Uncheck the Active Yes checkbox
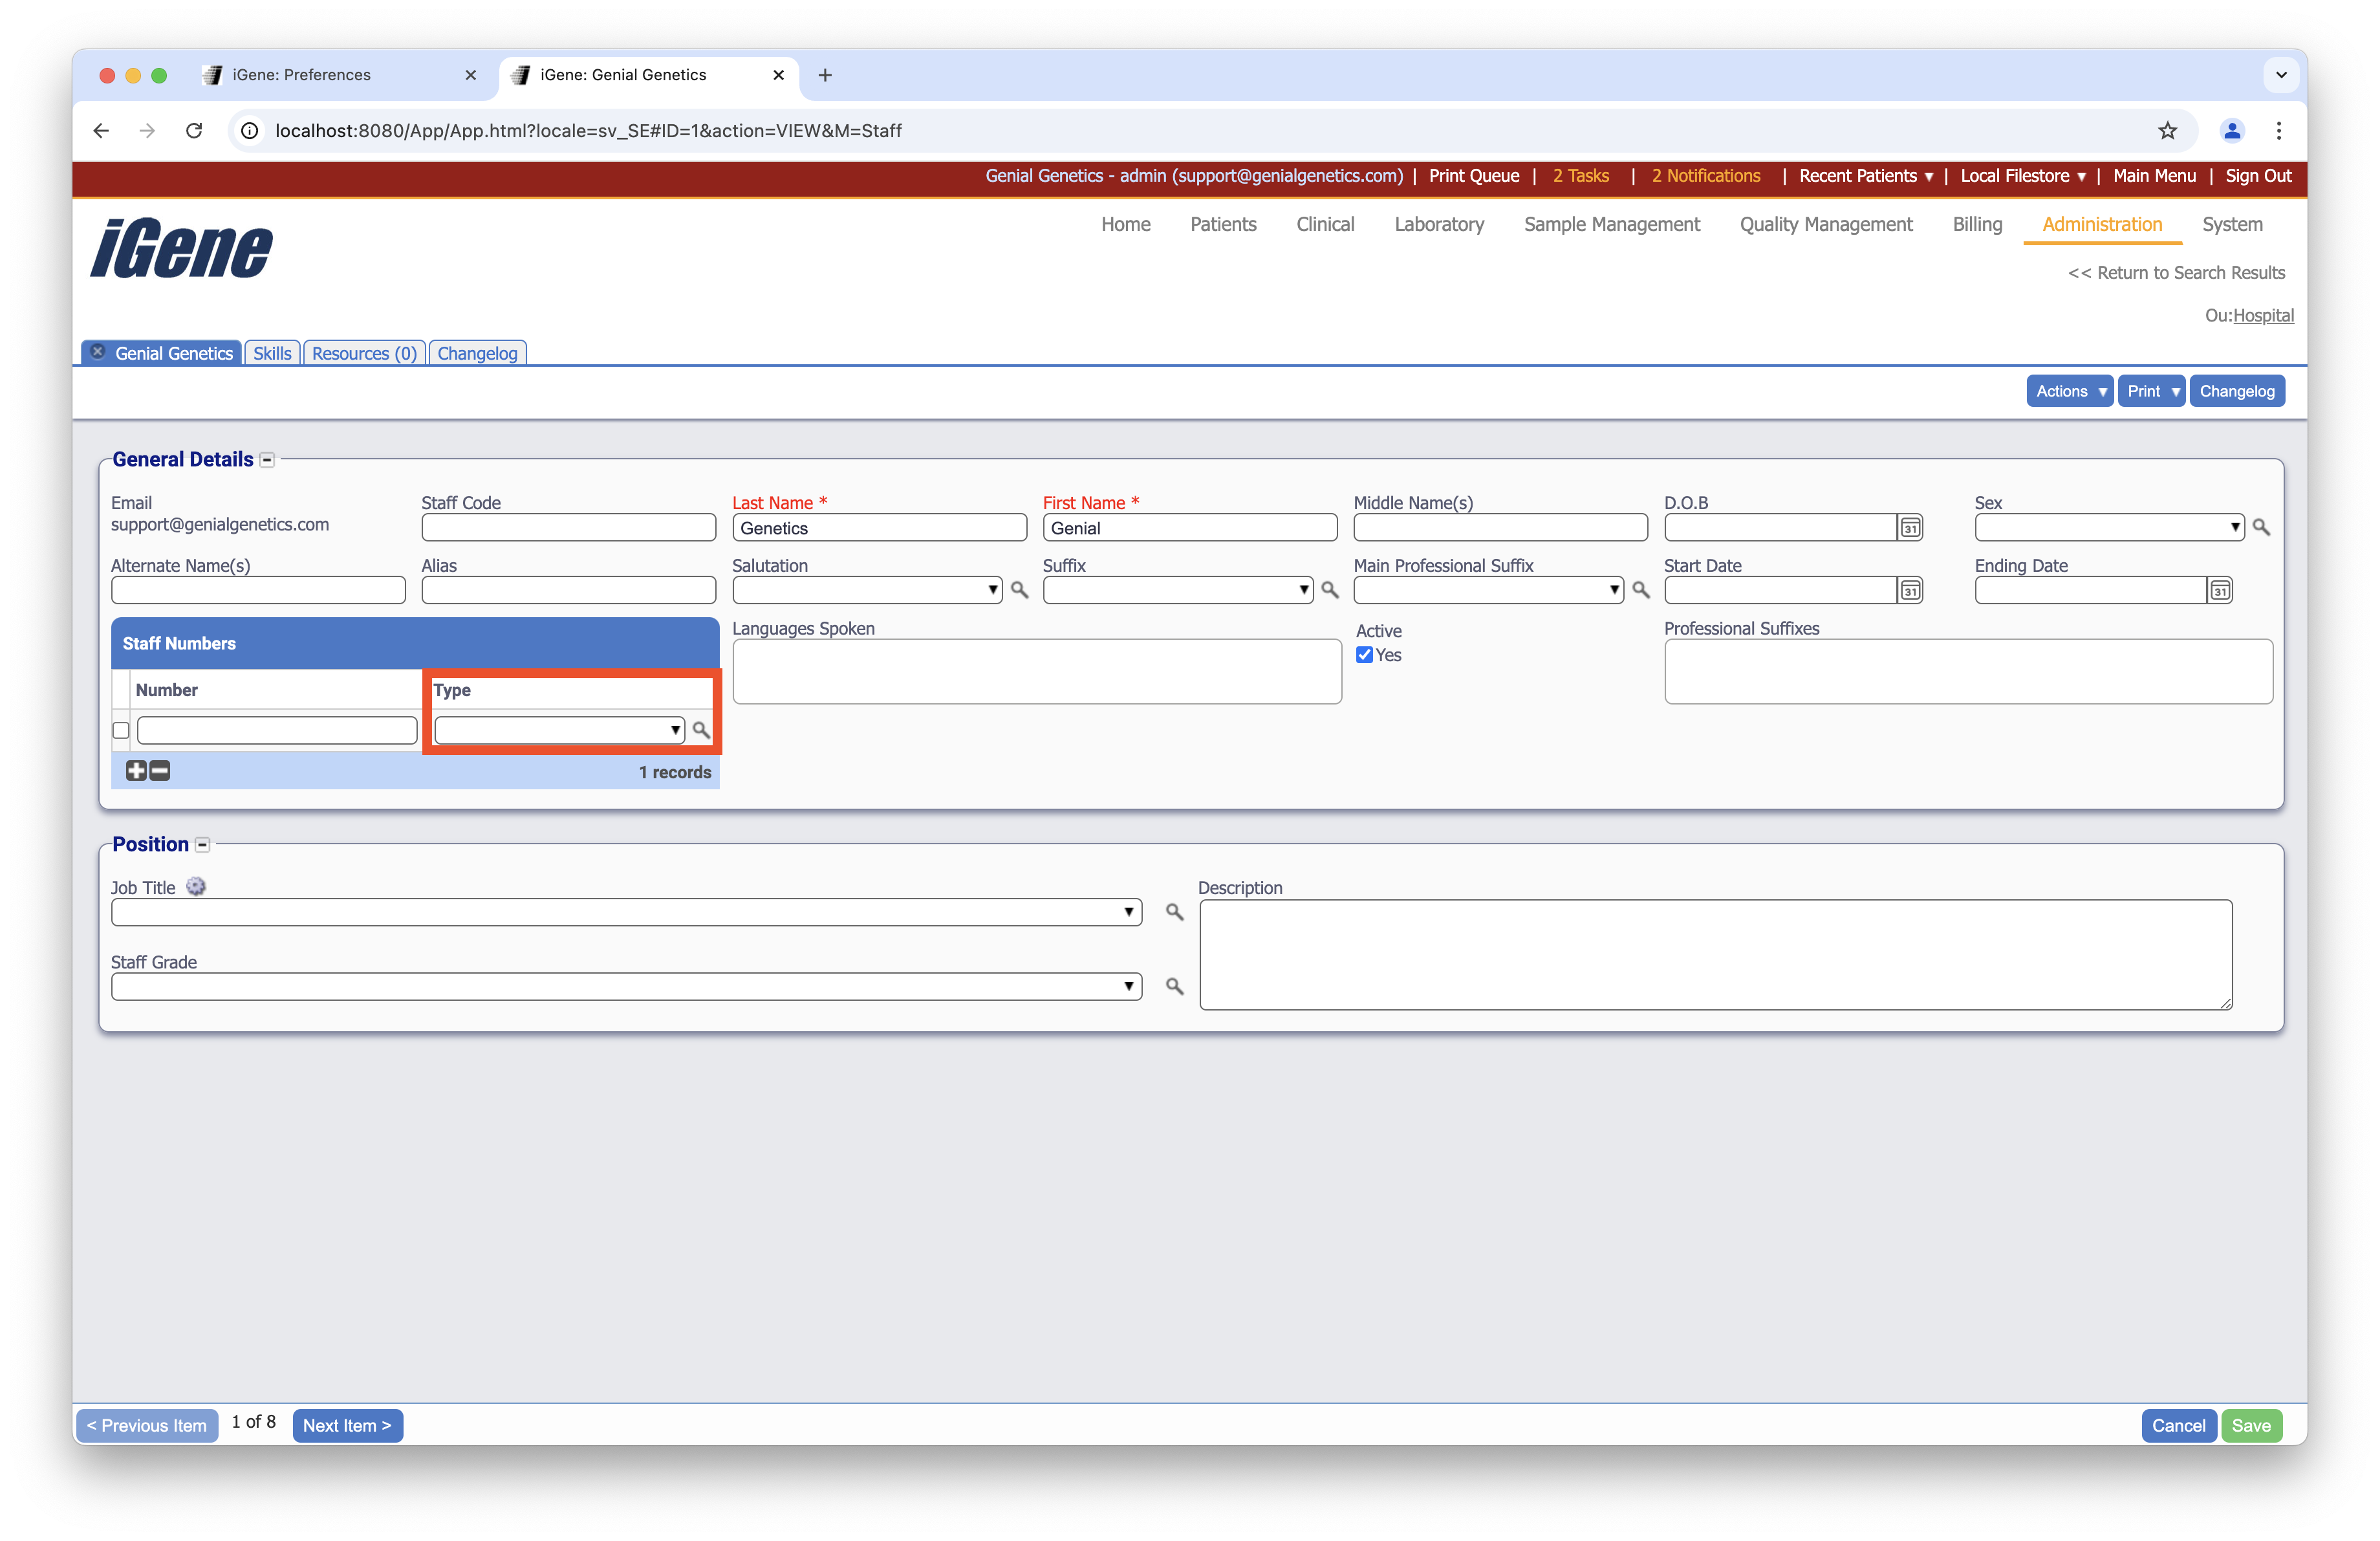 1364,655
